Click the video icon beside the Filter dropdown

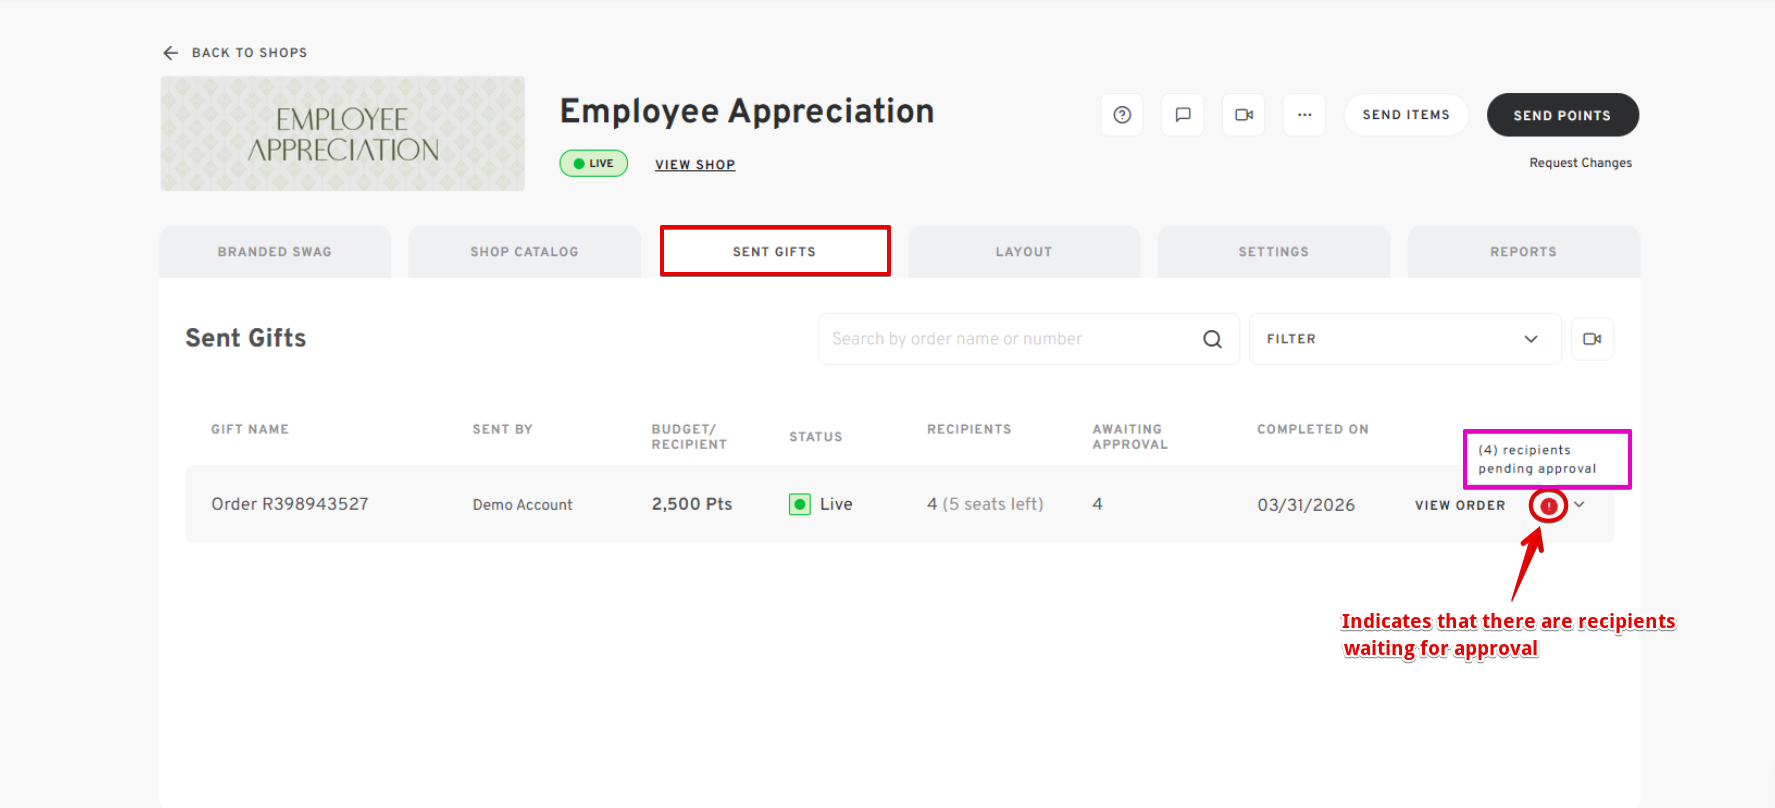click(x=1592, y=339)
